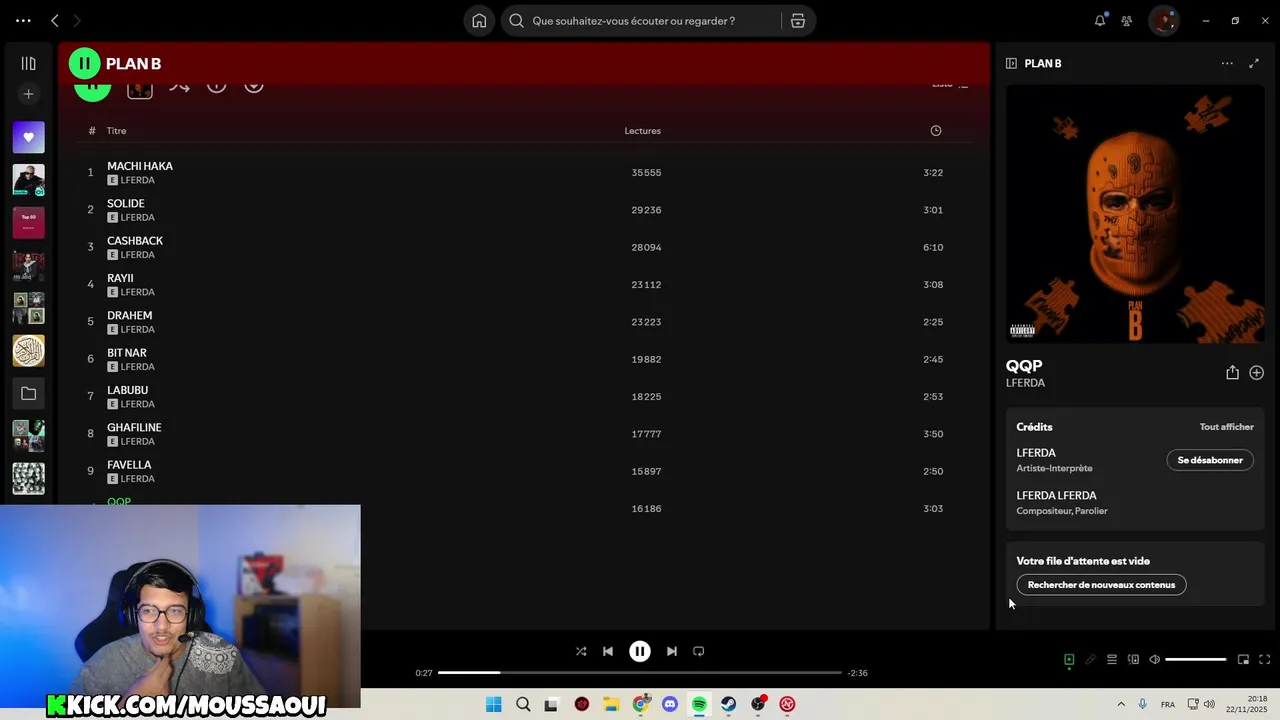This screenshot has width=1280, height=720.
Task: Open LFERDA artist link under CASHBACK
Action: tap(138, 255)
